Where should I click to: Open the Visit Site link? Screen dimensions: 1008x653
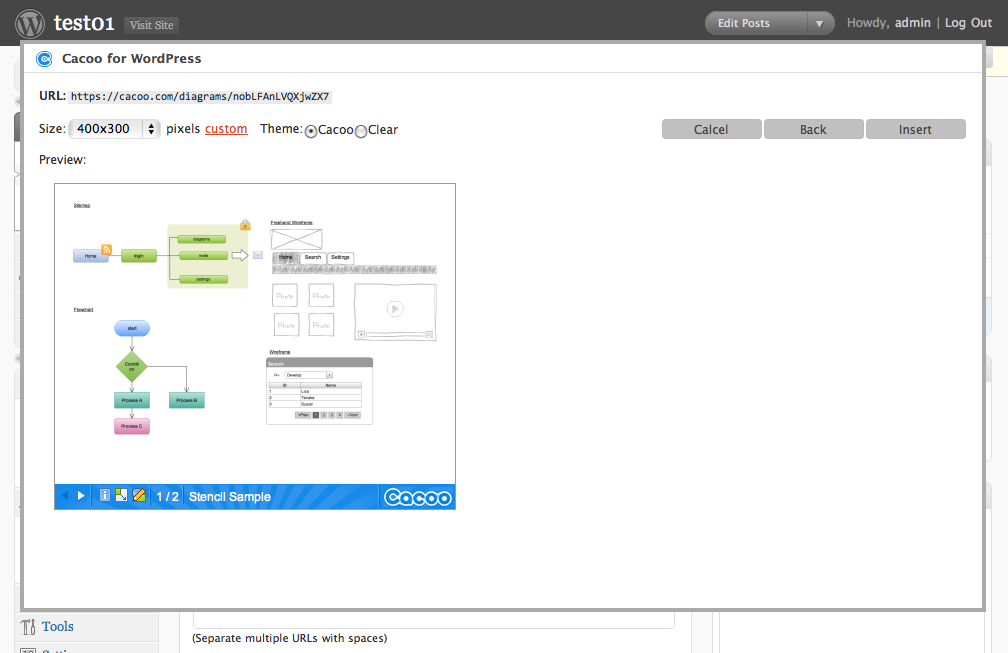[152, 25]
